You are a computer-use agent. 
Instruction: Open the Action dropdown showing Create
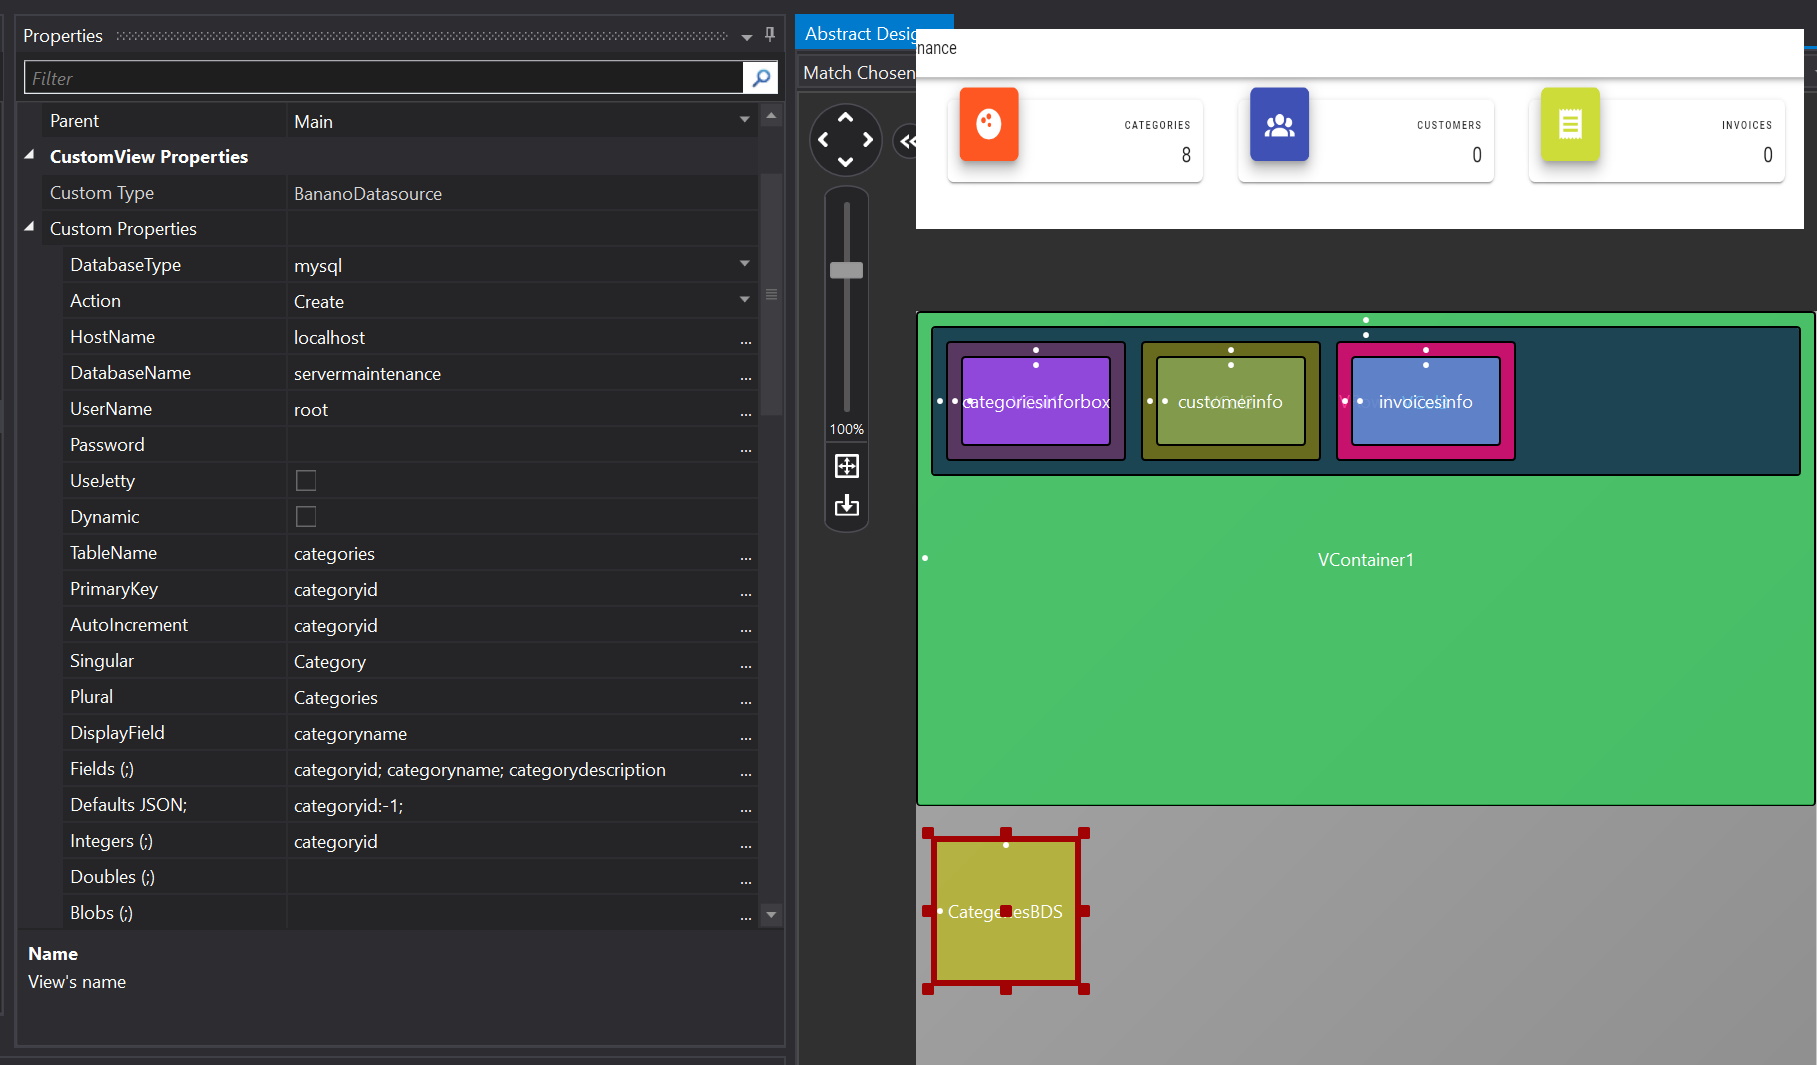pyautogui.click(x=744, y=301)
